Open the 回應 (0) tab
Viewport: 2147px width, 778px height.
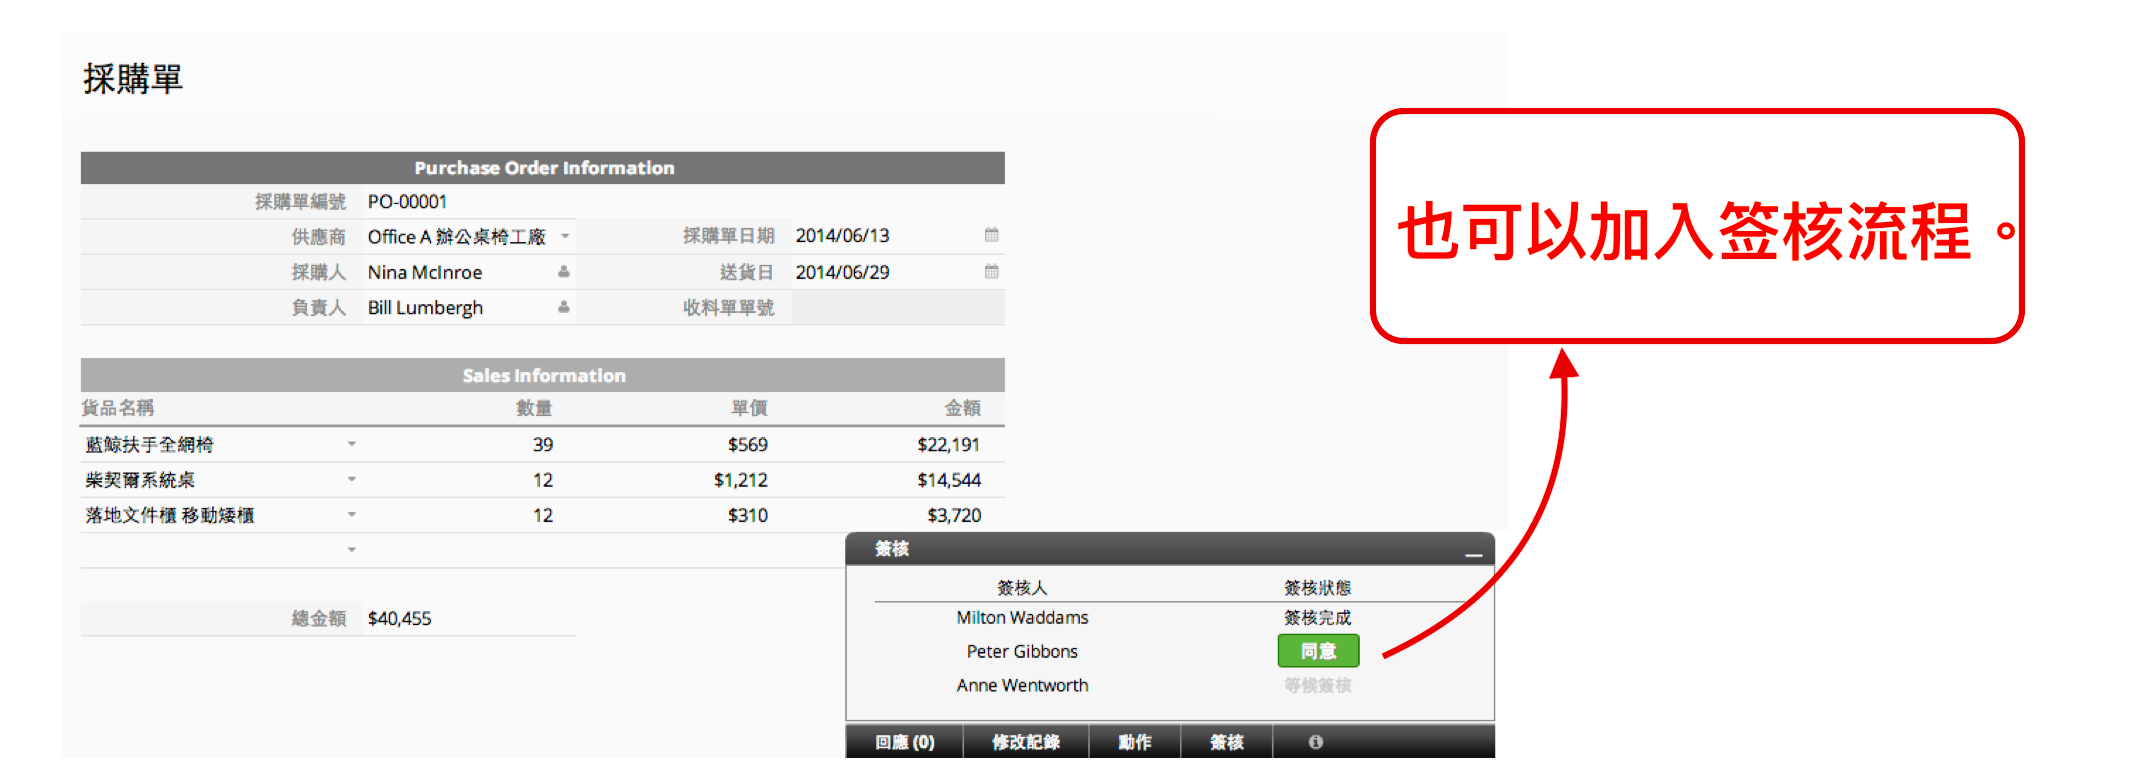(x=904, y=742)
